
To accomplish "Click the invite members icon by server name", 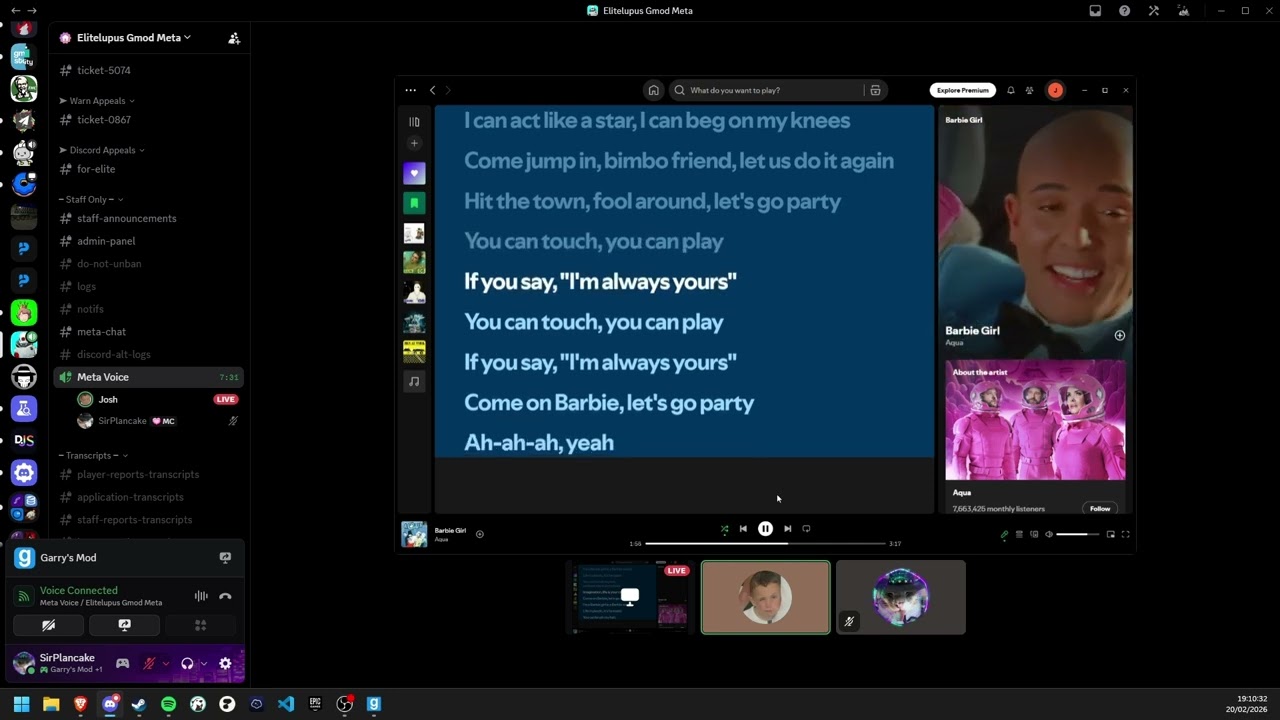I will tap(234, 38).
